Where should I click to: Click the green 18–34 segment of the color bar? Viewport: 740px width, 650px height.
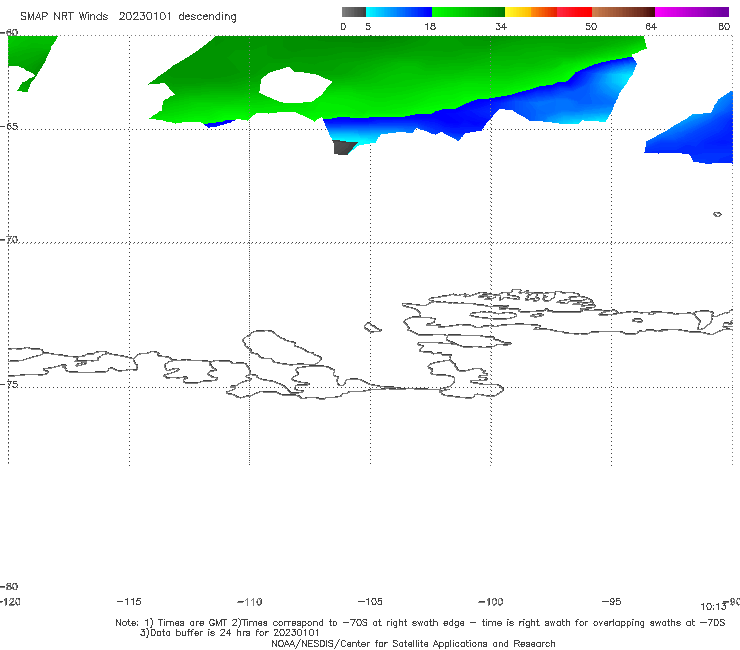pos(469,12)
